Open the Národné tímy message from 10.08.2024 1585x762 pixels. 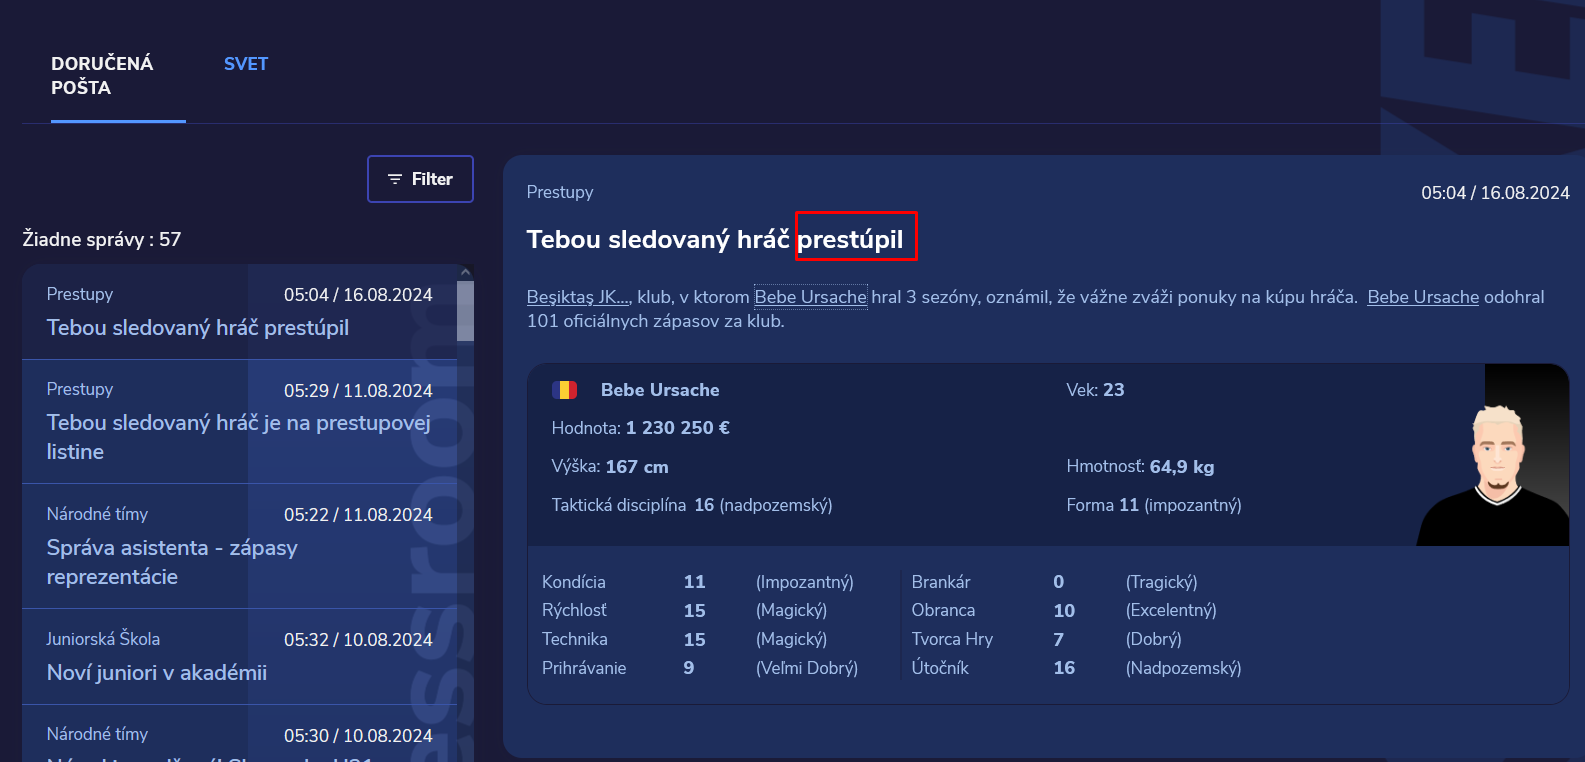[x=240, y=734]
